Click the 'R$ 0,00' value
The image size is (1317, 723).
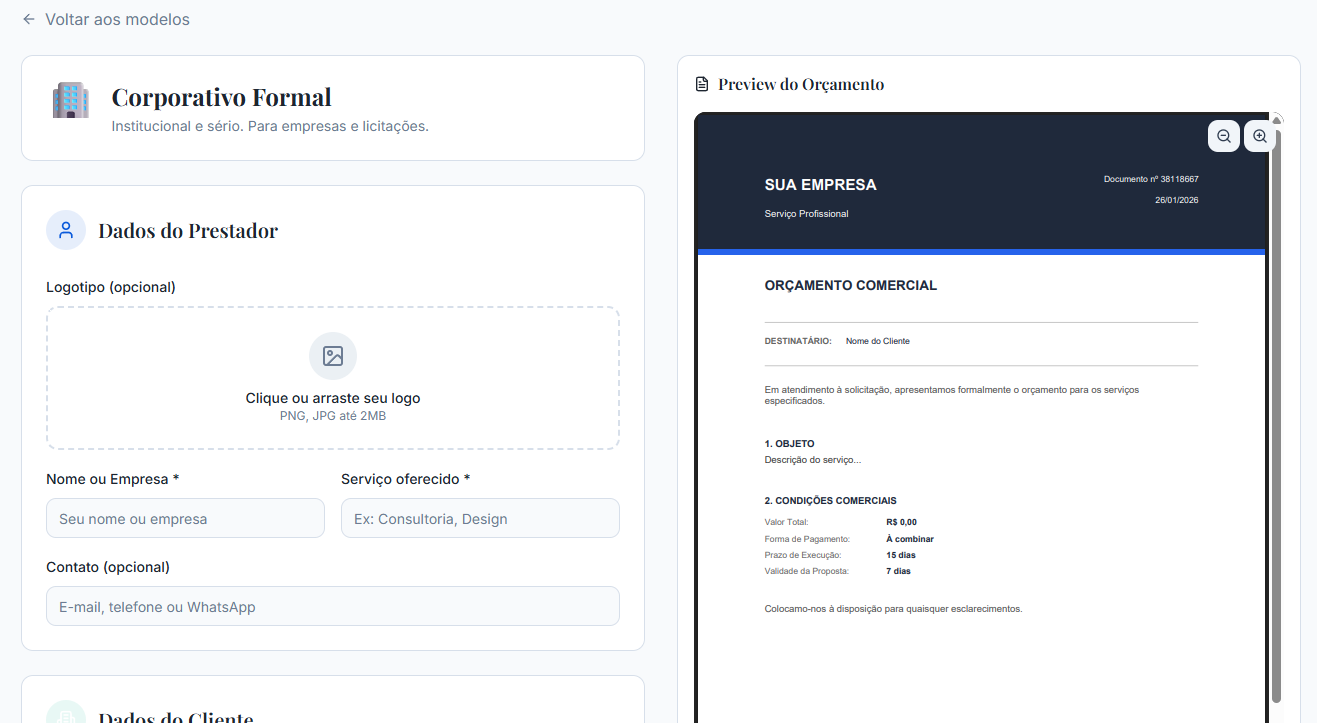pos(902,522)
